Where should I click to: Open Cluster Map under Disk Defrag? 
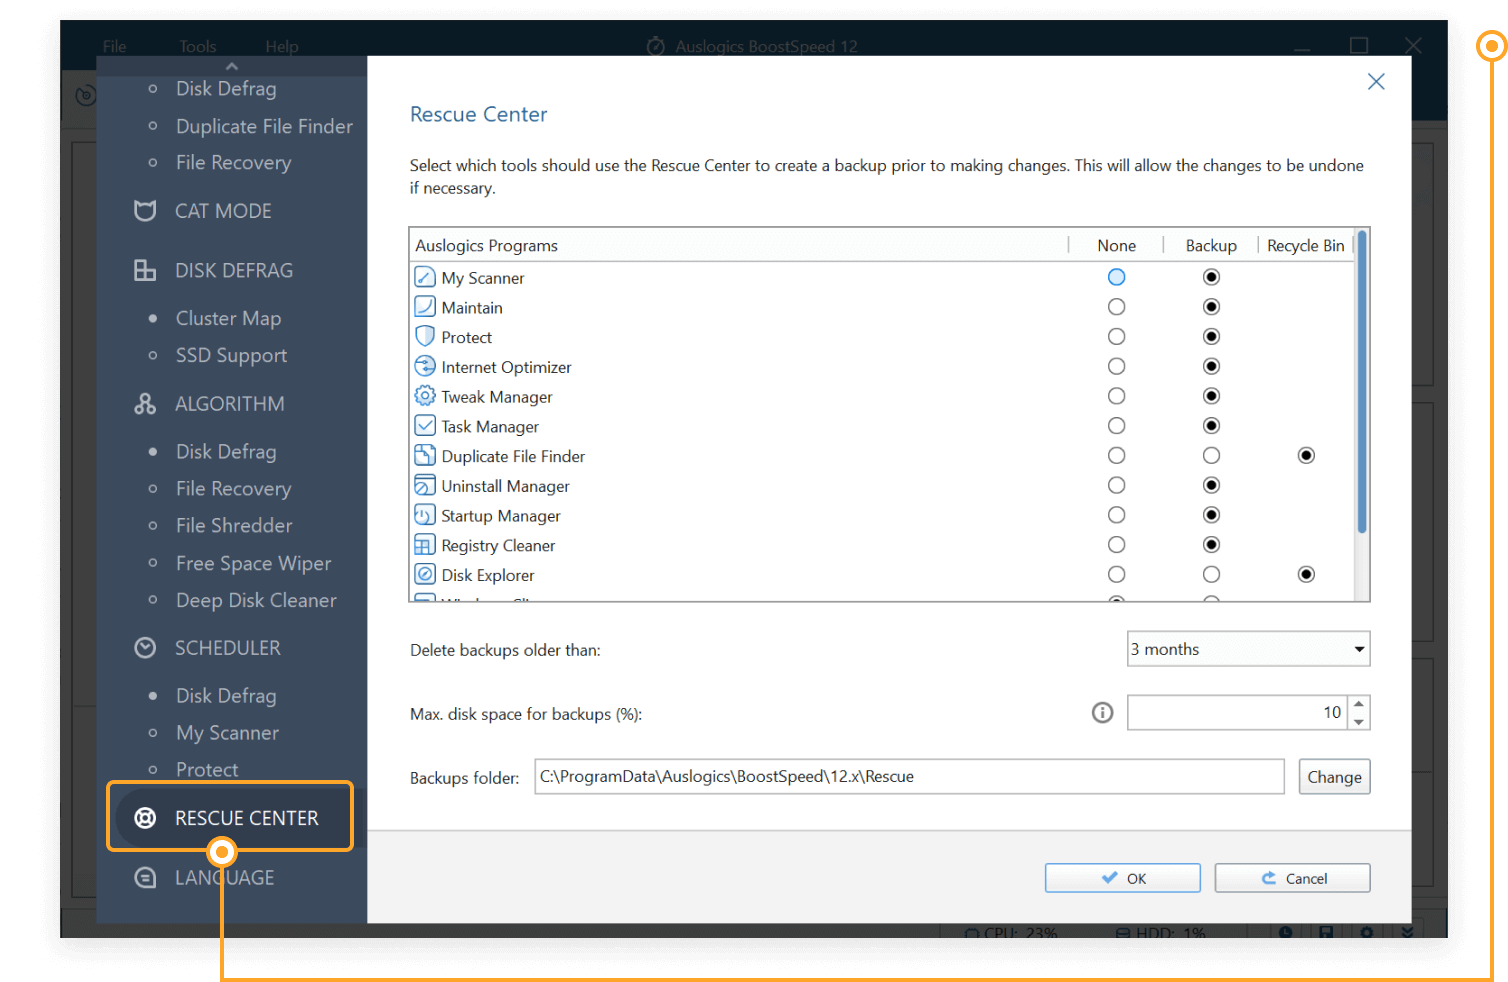coord(228,319)
